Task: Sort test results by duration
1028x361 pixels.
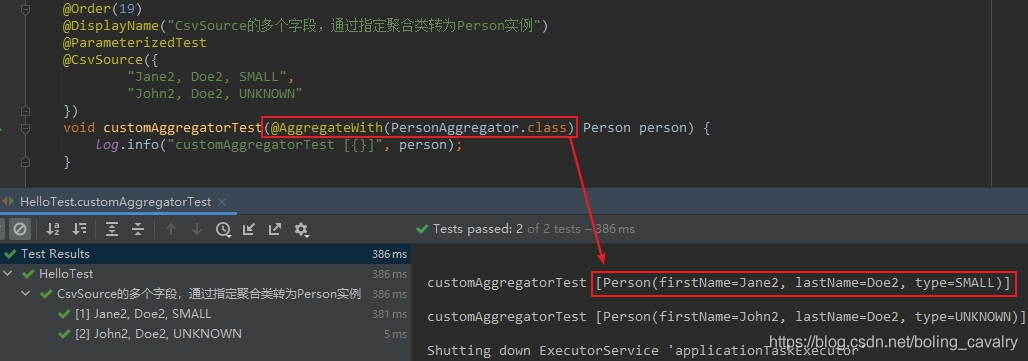Action: pyautogui.click(x=79, y=229)
